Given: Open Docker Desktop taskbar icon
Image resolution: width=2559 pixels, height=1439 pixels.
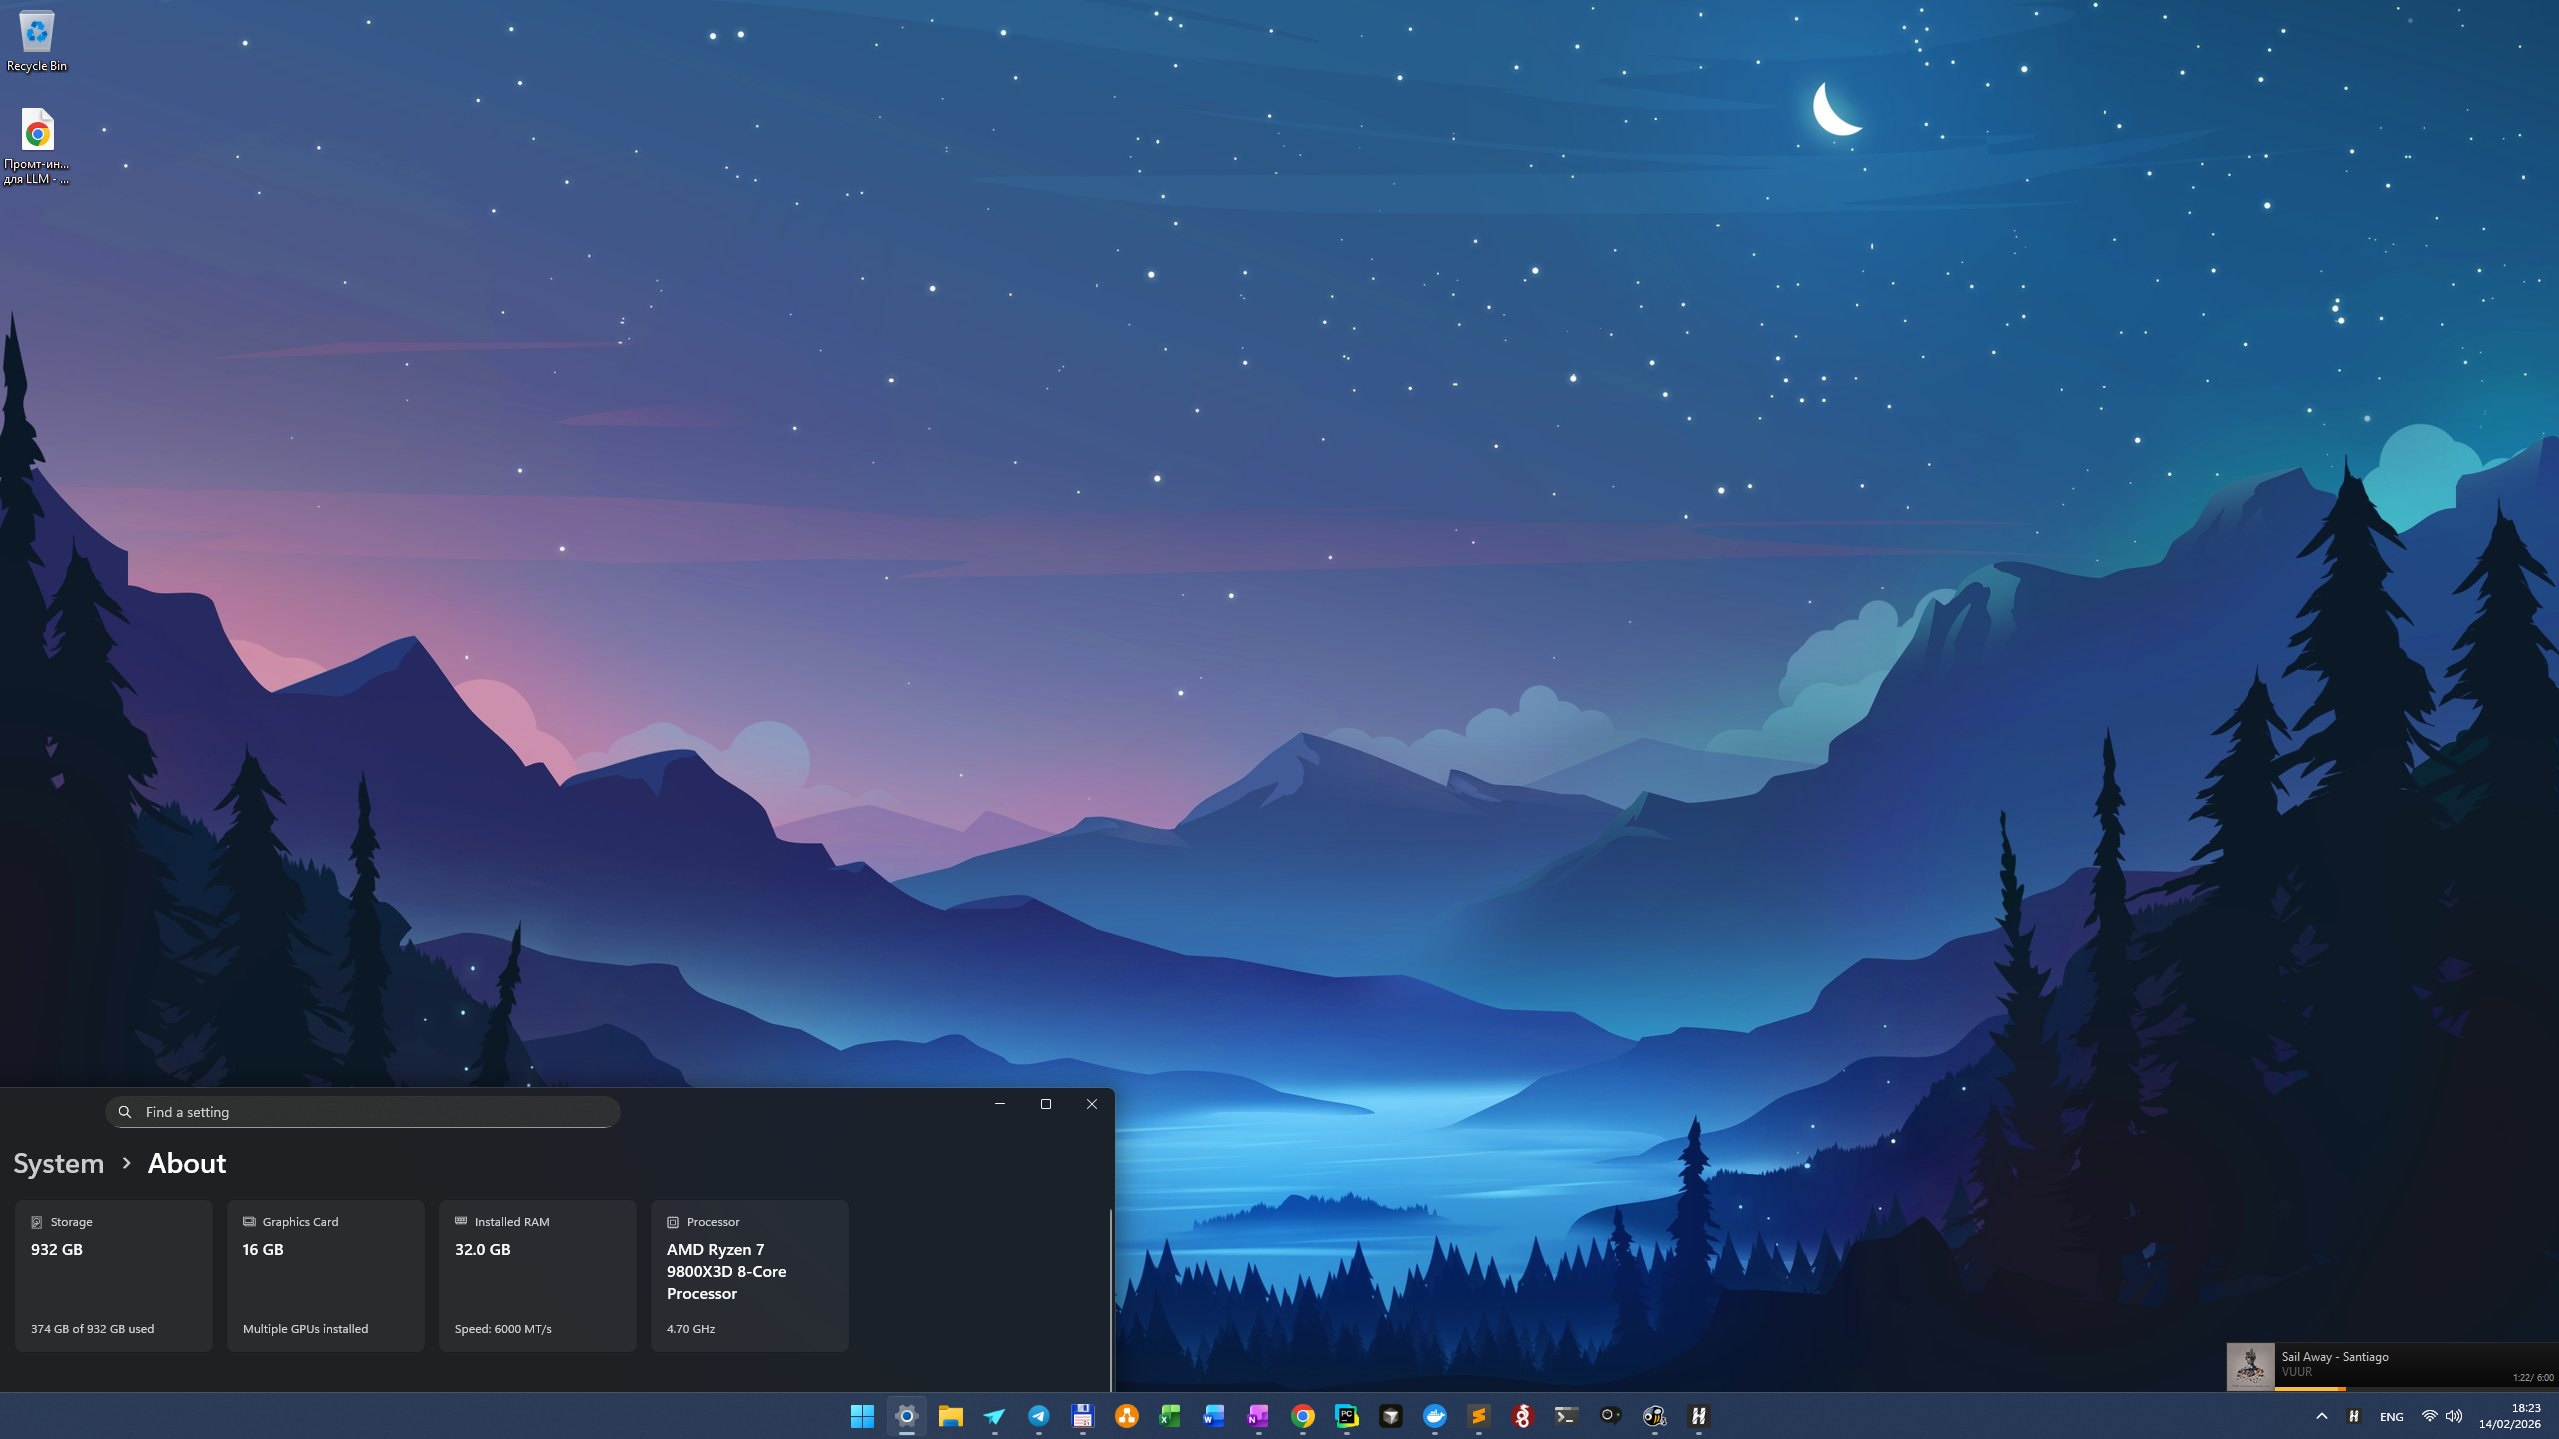Looking at the screenshot, I should 1434,1416.
